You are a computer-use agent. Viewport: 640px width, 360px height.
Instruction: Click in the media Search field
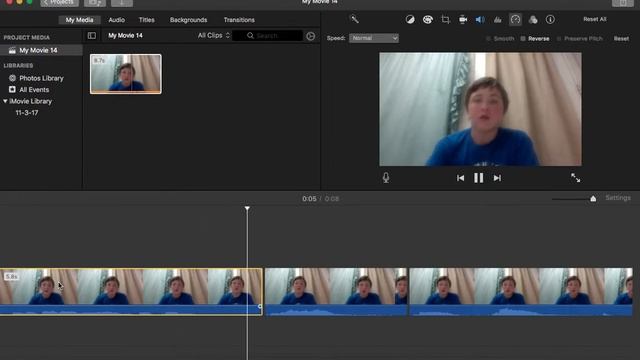[x=267, y=36]
